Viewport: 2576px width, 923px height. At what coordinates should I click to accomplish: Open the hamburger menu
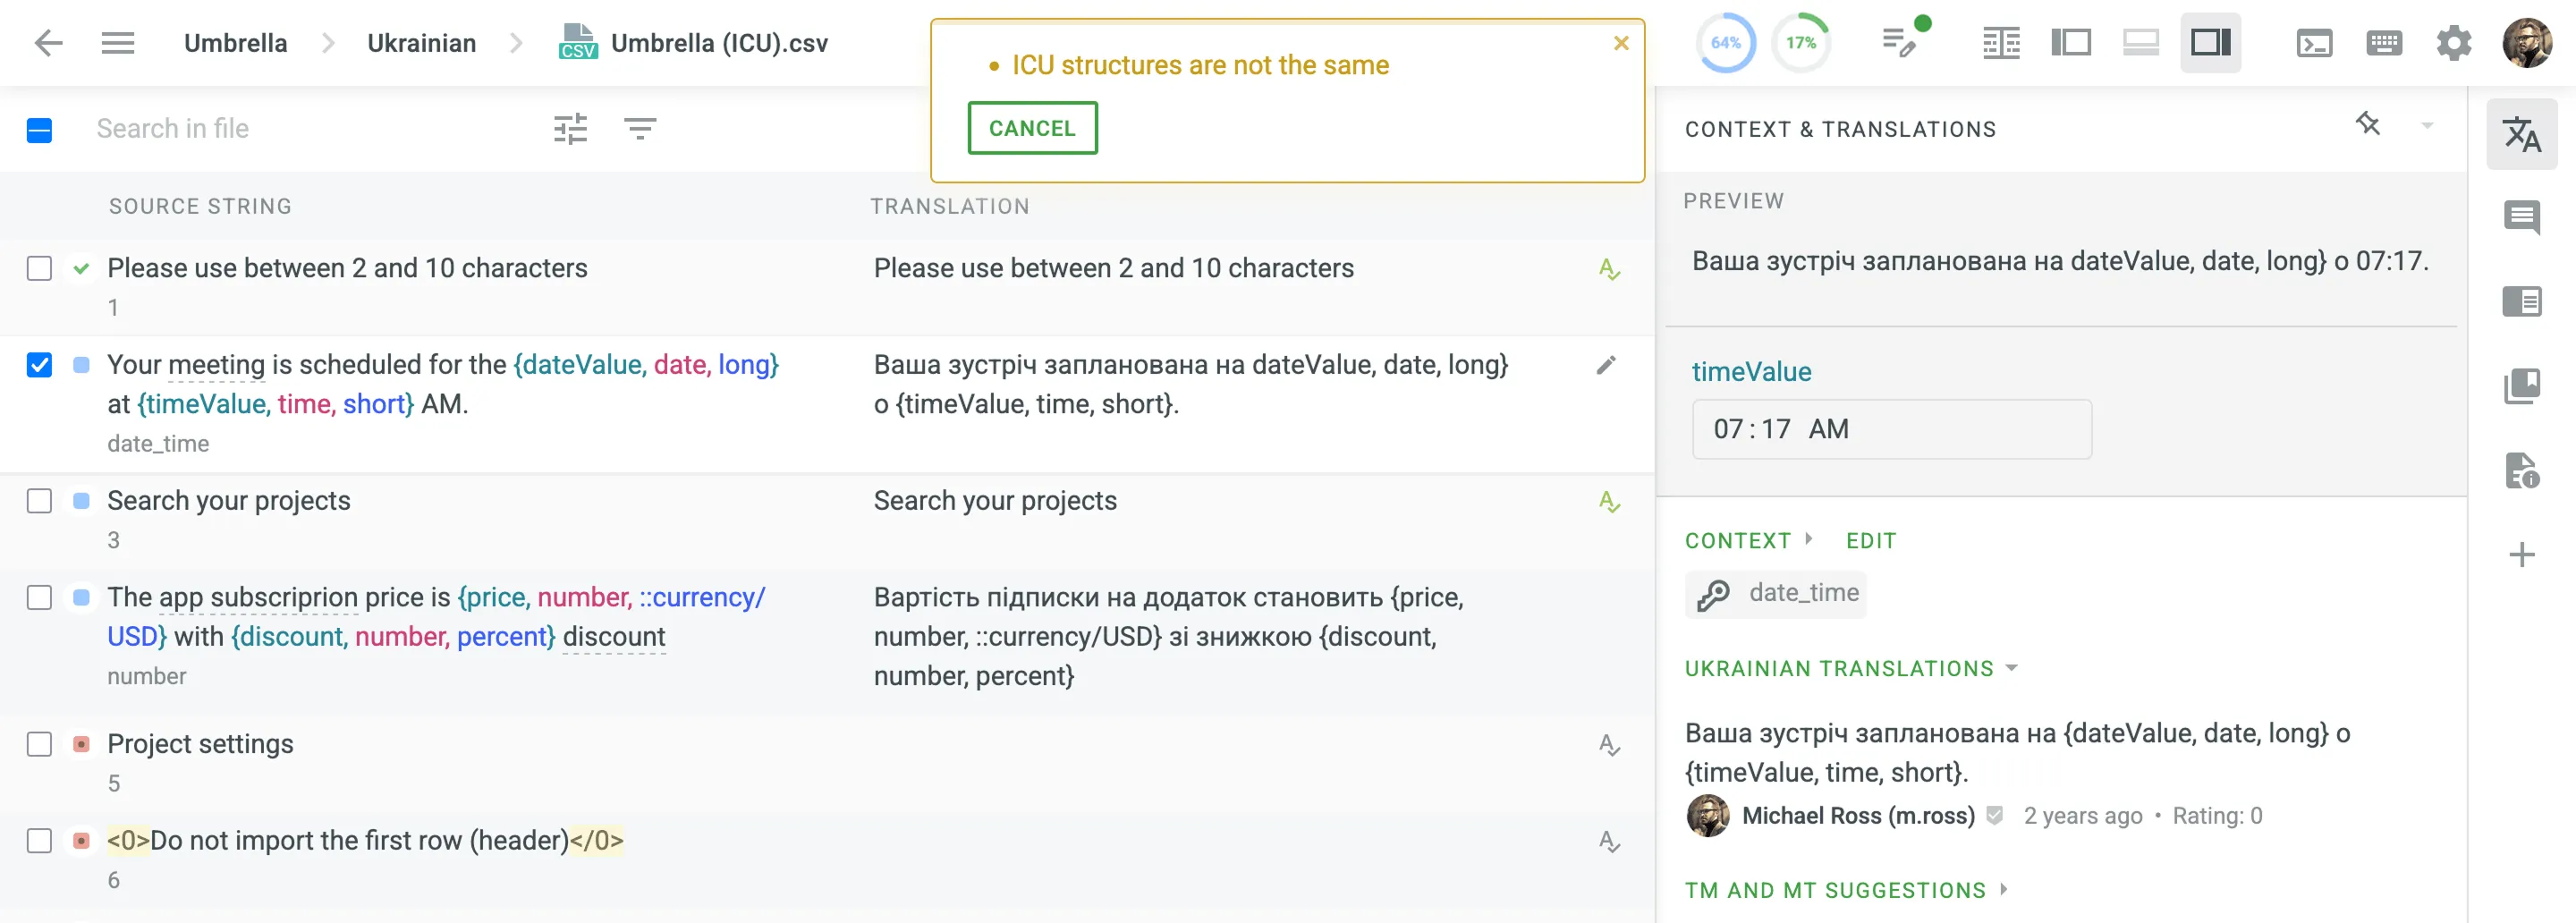(x=118, y=43)
